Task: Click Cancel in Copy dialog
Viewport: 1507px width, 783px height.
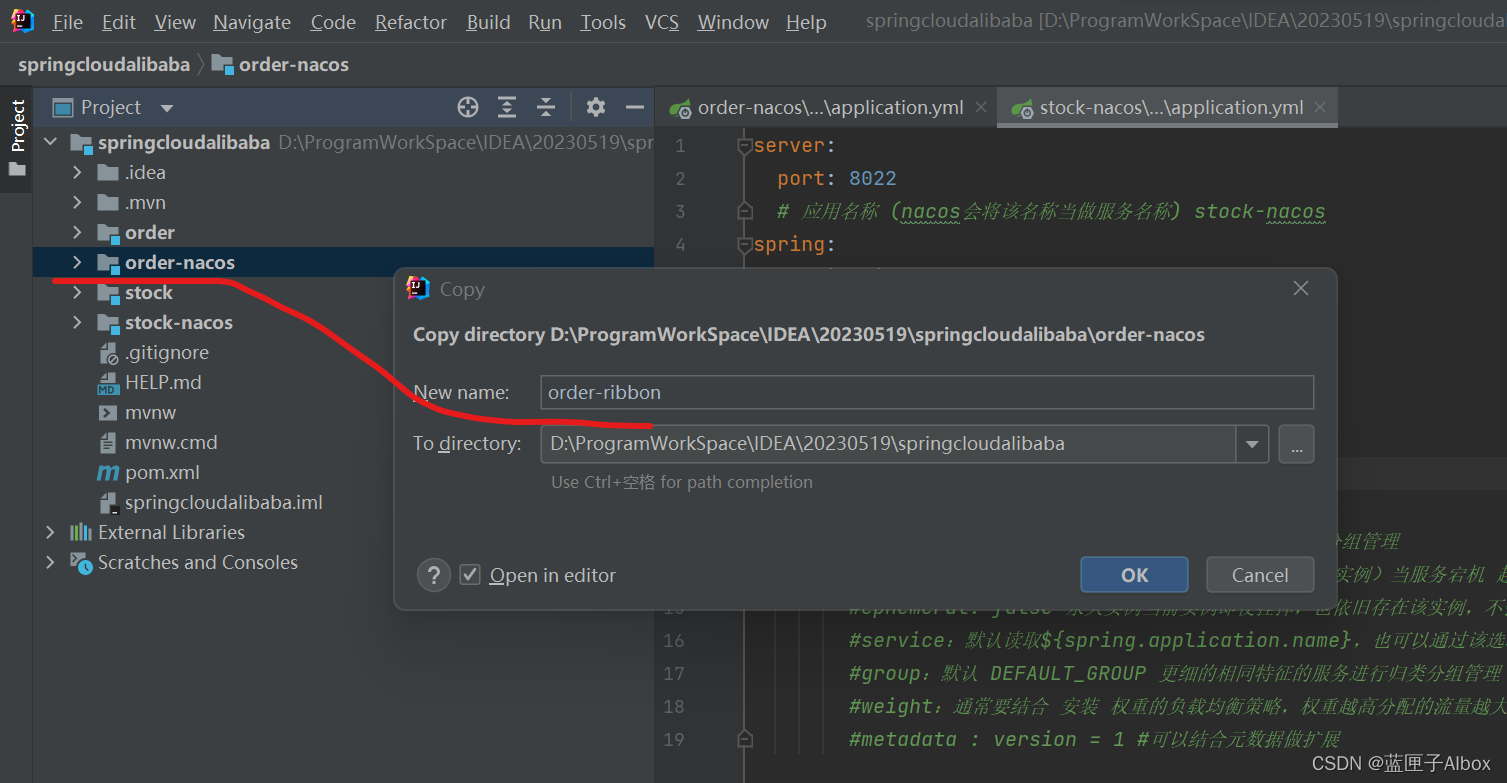Action: (x=1260, y=575)
